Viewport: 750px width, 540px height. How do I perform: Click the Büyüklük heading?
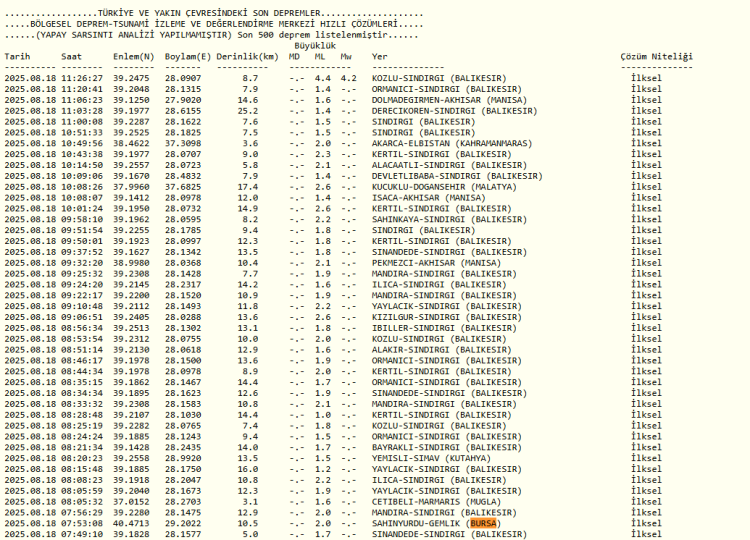click(315, 45)
